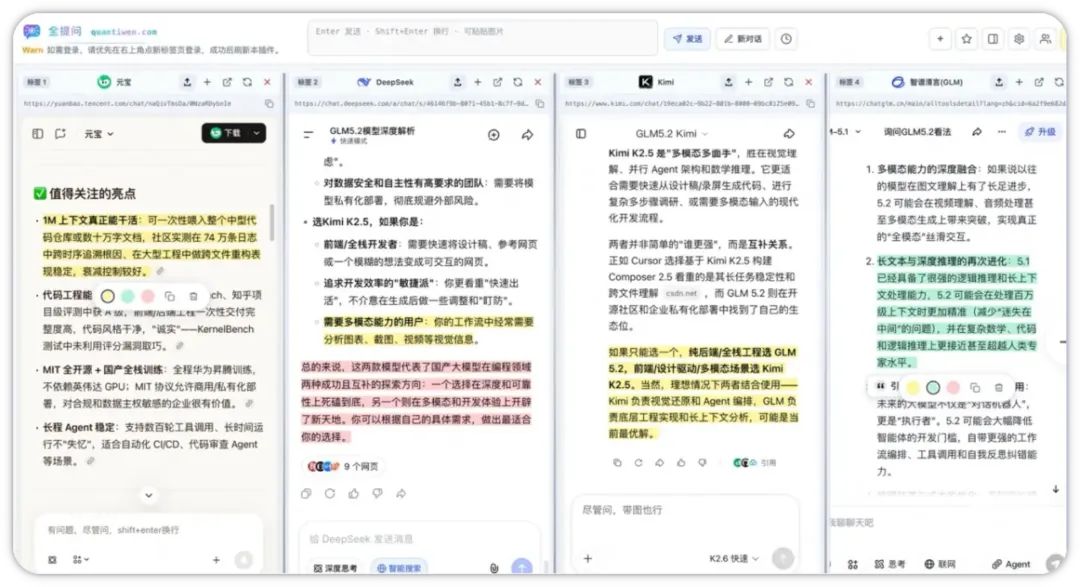Select 标签 3 tab label
1080x587 pixels.
point(579,82)
